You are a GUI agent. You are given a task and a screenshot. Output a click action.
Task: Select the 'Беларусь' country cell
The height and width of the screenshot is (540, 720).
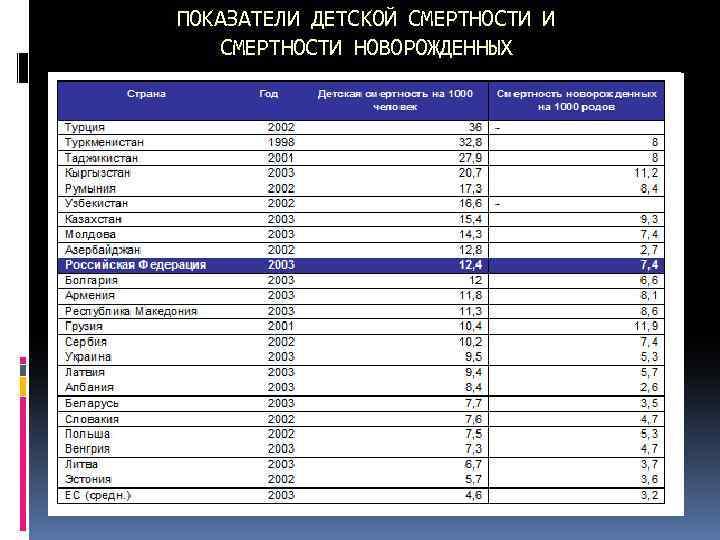point(92,403)
